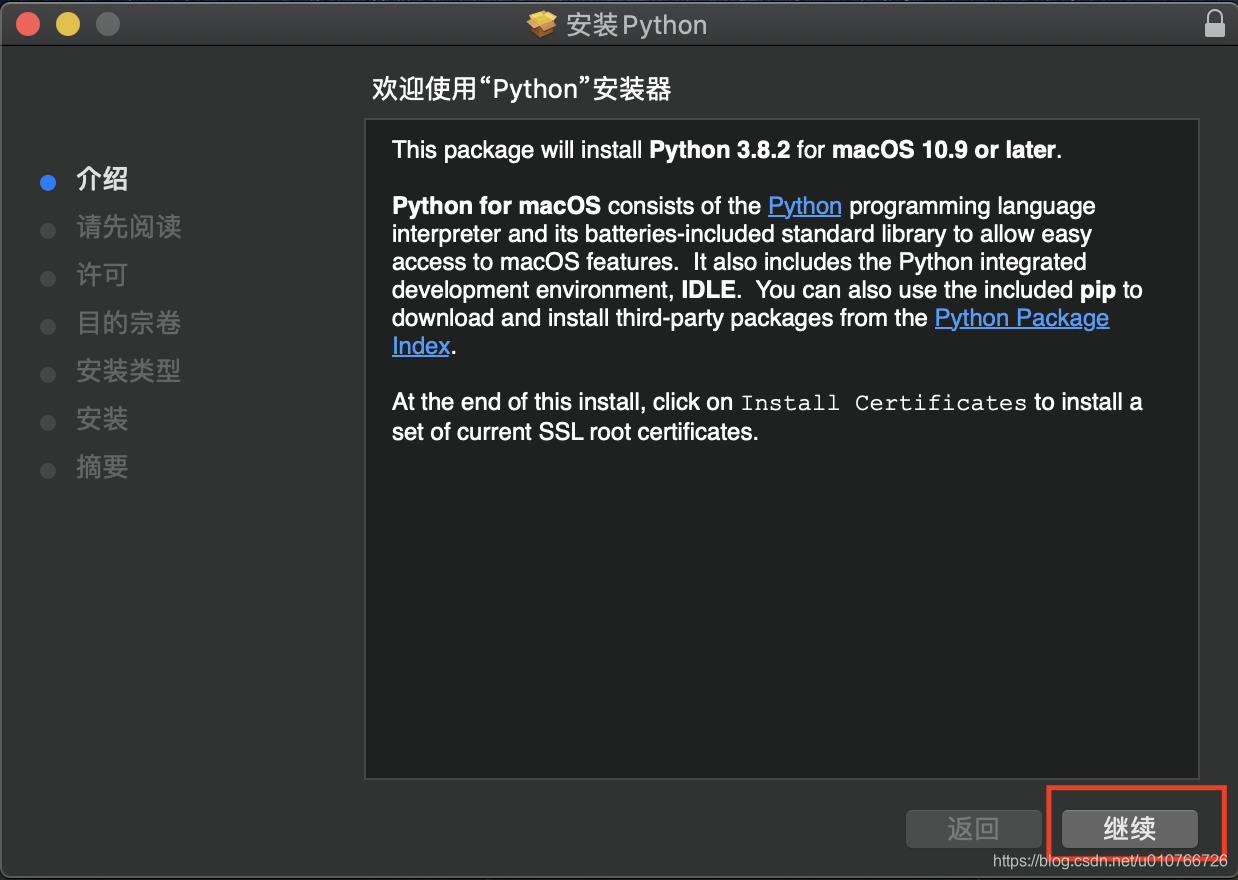The image size is (1238, 880).
Task: Click the 欢迎使用“Python”安装器 heading
Action: [521, 89]
